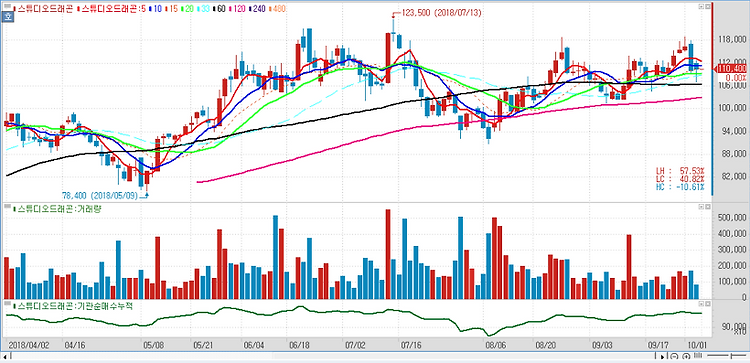Maximize the price chart pane
This screenshot has height=363, width=750.
pos(708,7)
